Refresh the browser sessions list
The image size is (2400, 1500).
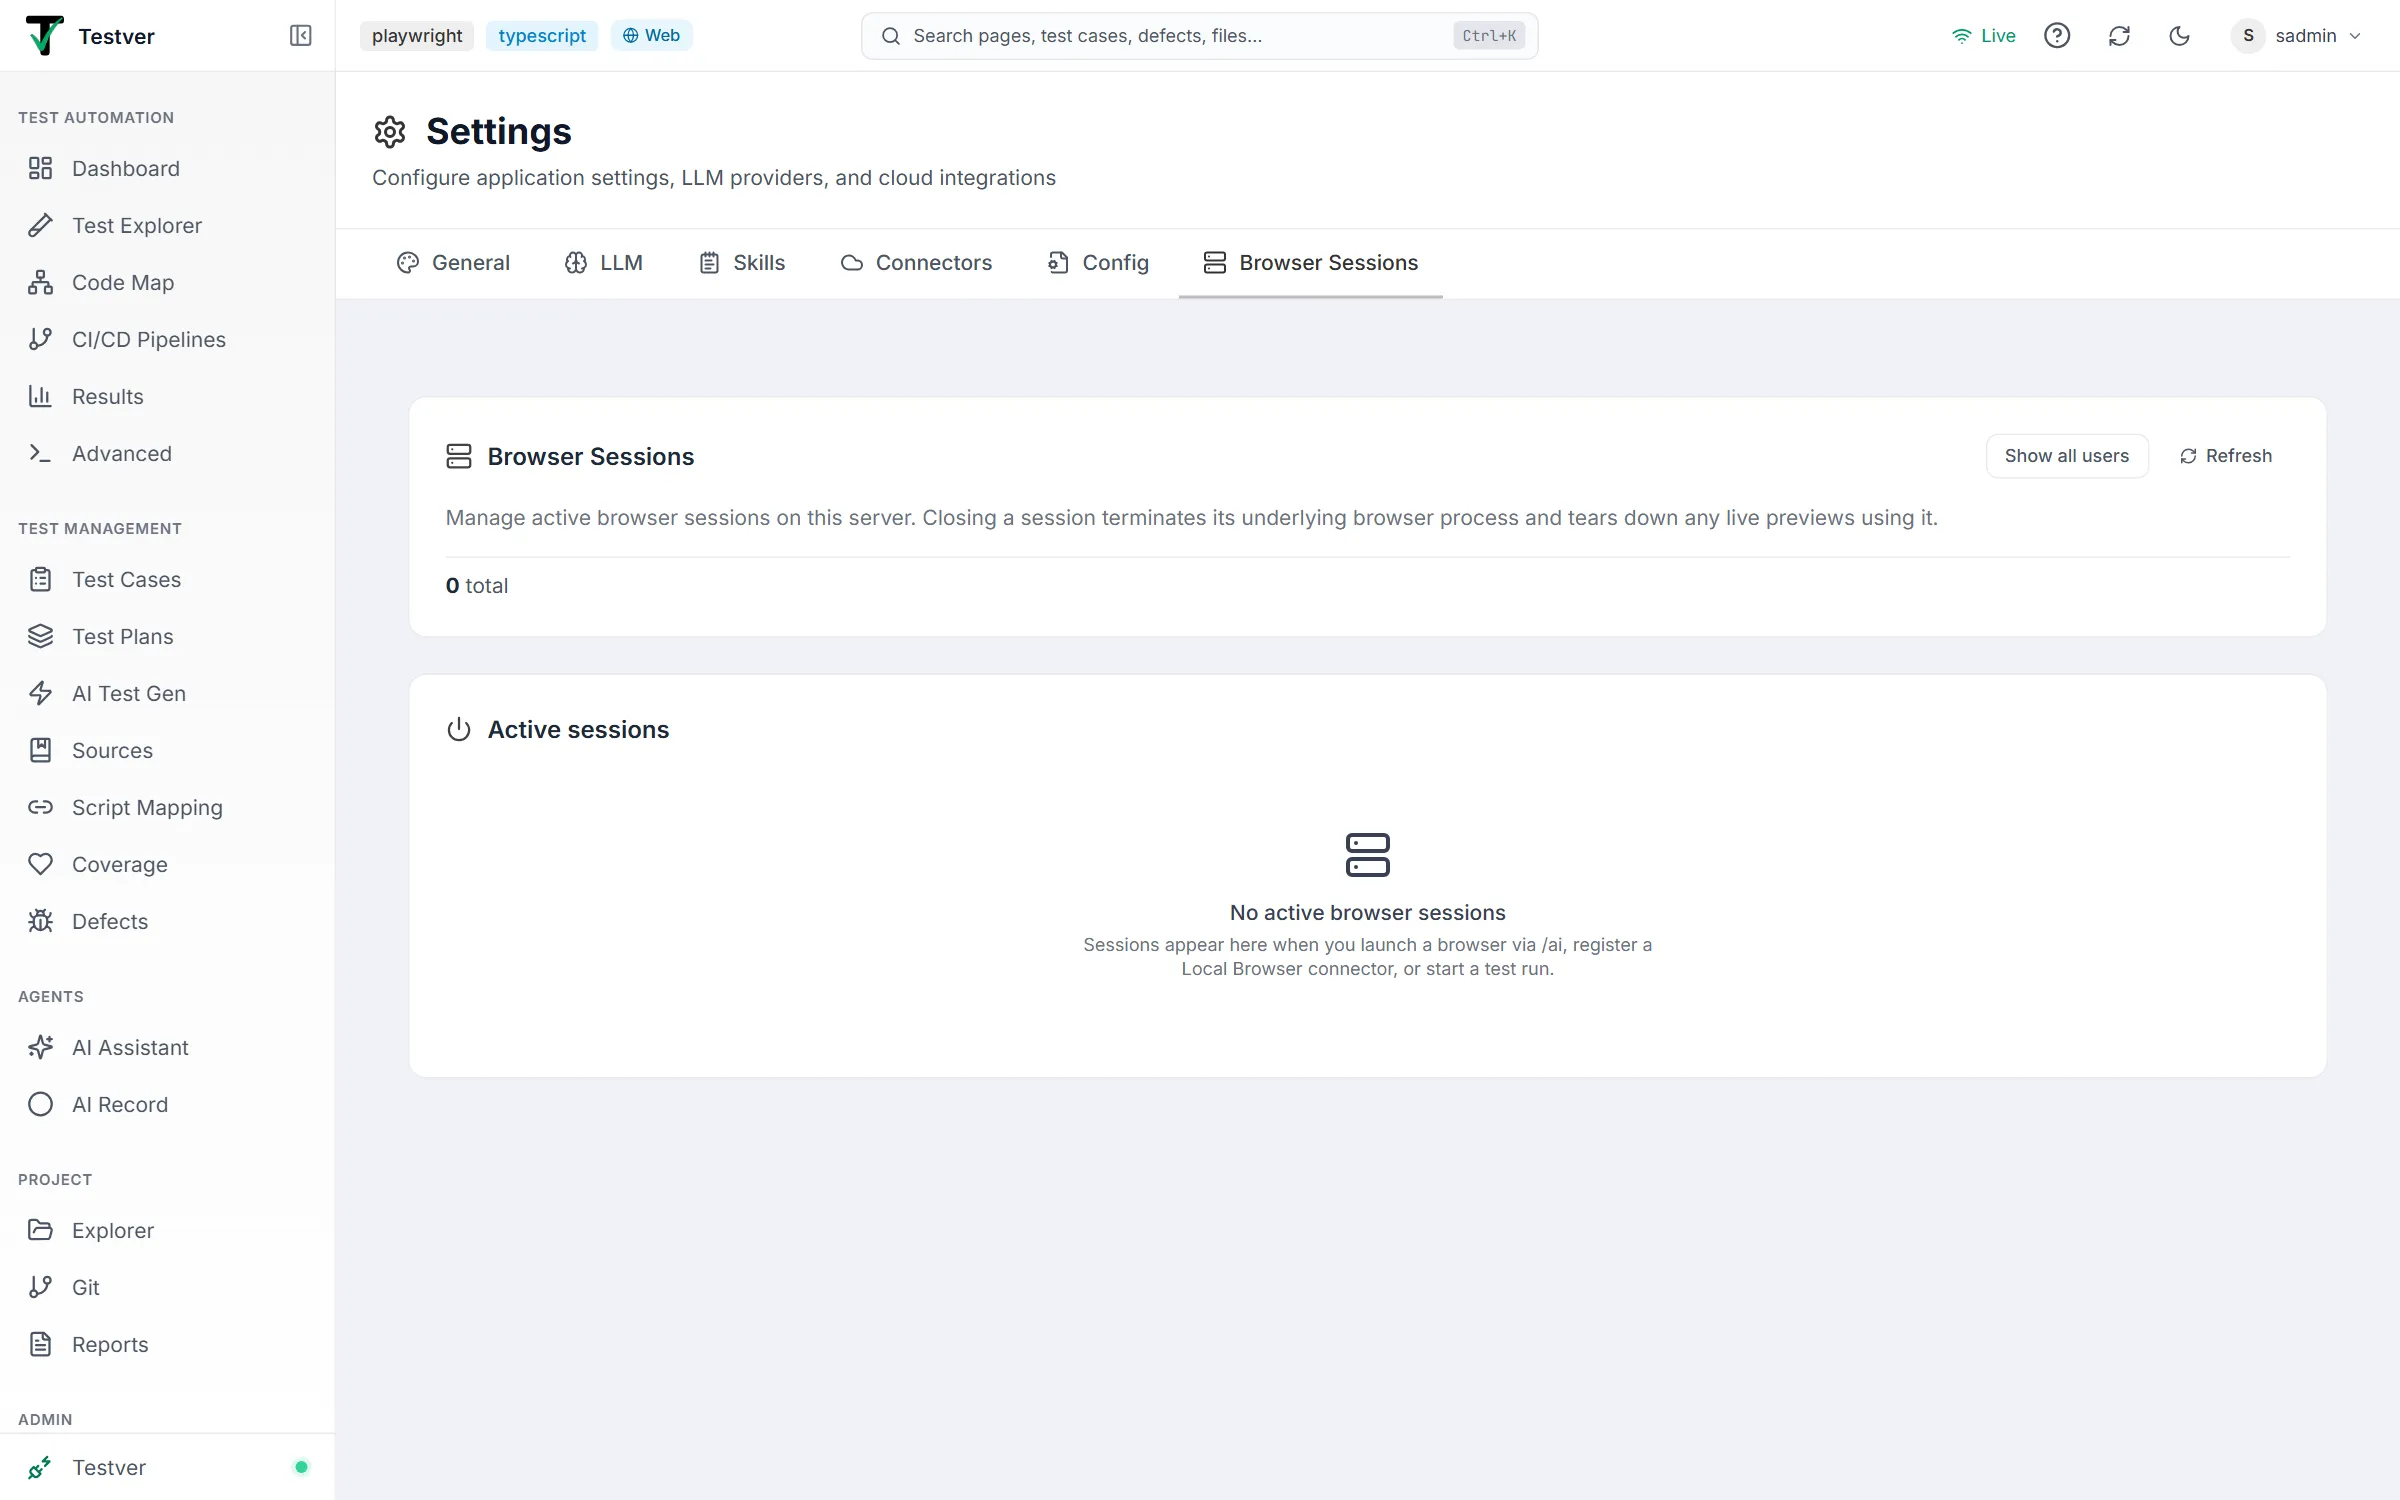click(2226, 456)
